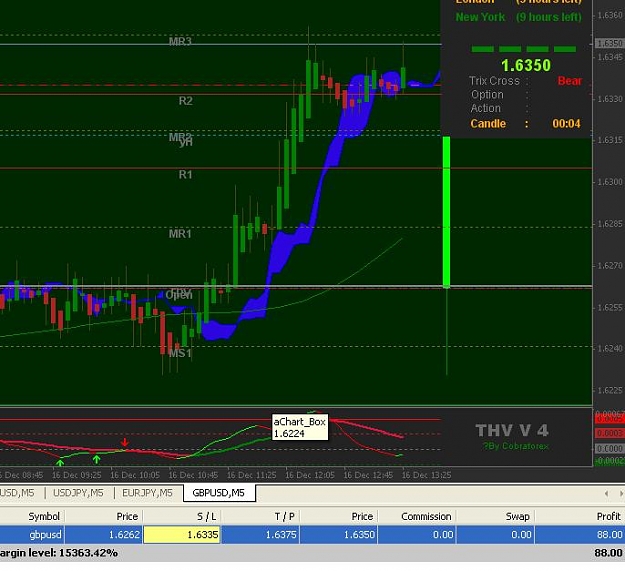Click the 88.00 profit in gbpusd row
Image resolution: width=625 pixels, height=571 pixels.
point(609,534)
